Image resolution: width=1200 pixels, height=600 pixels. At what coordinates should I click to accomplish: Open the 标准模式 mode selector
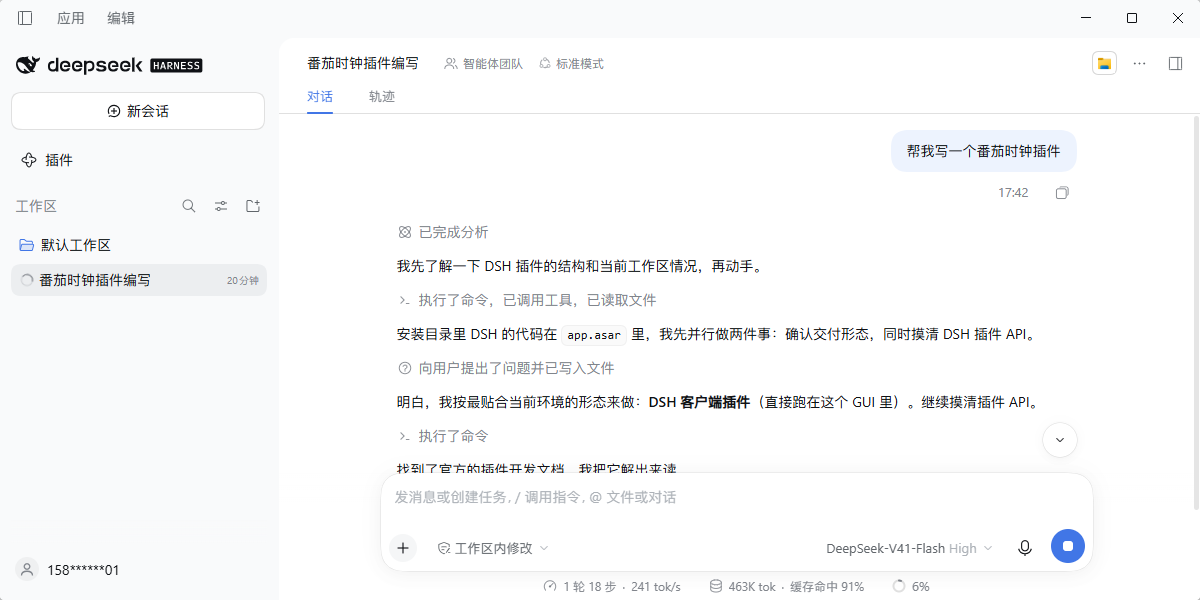(571, 63)
